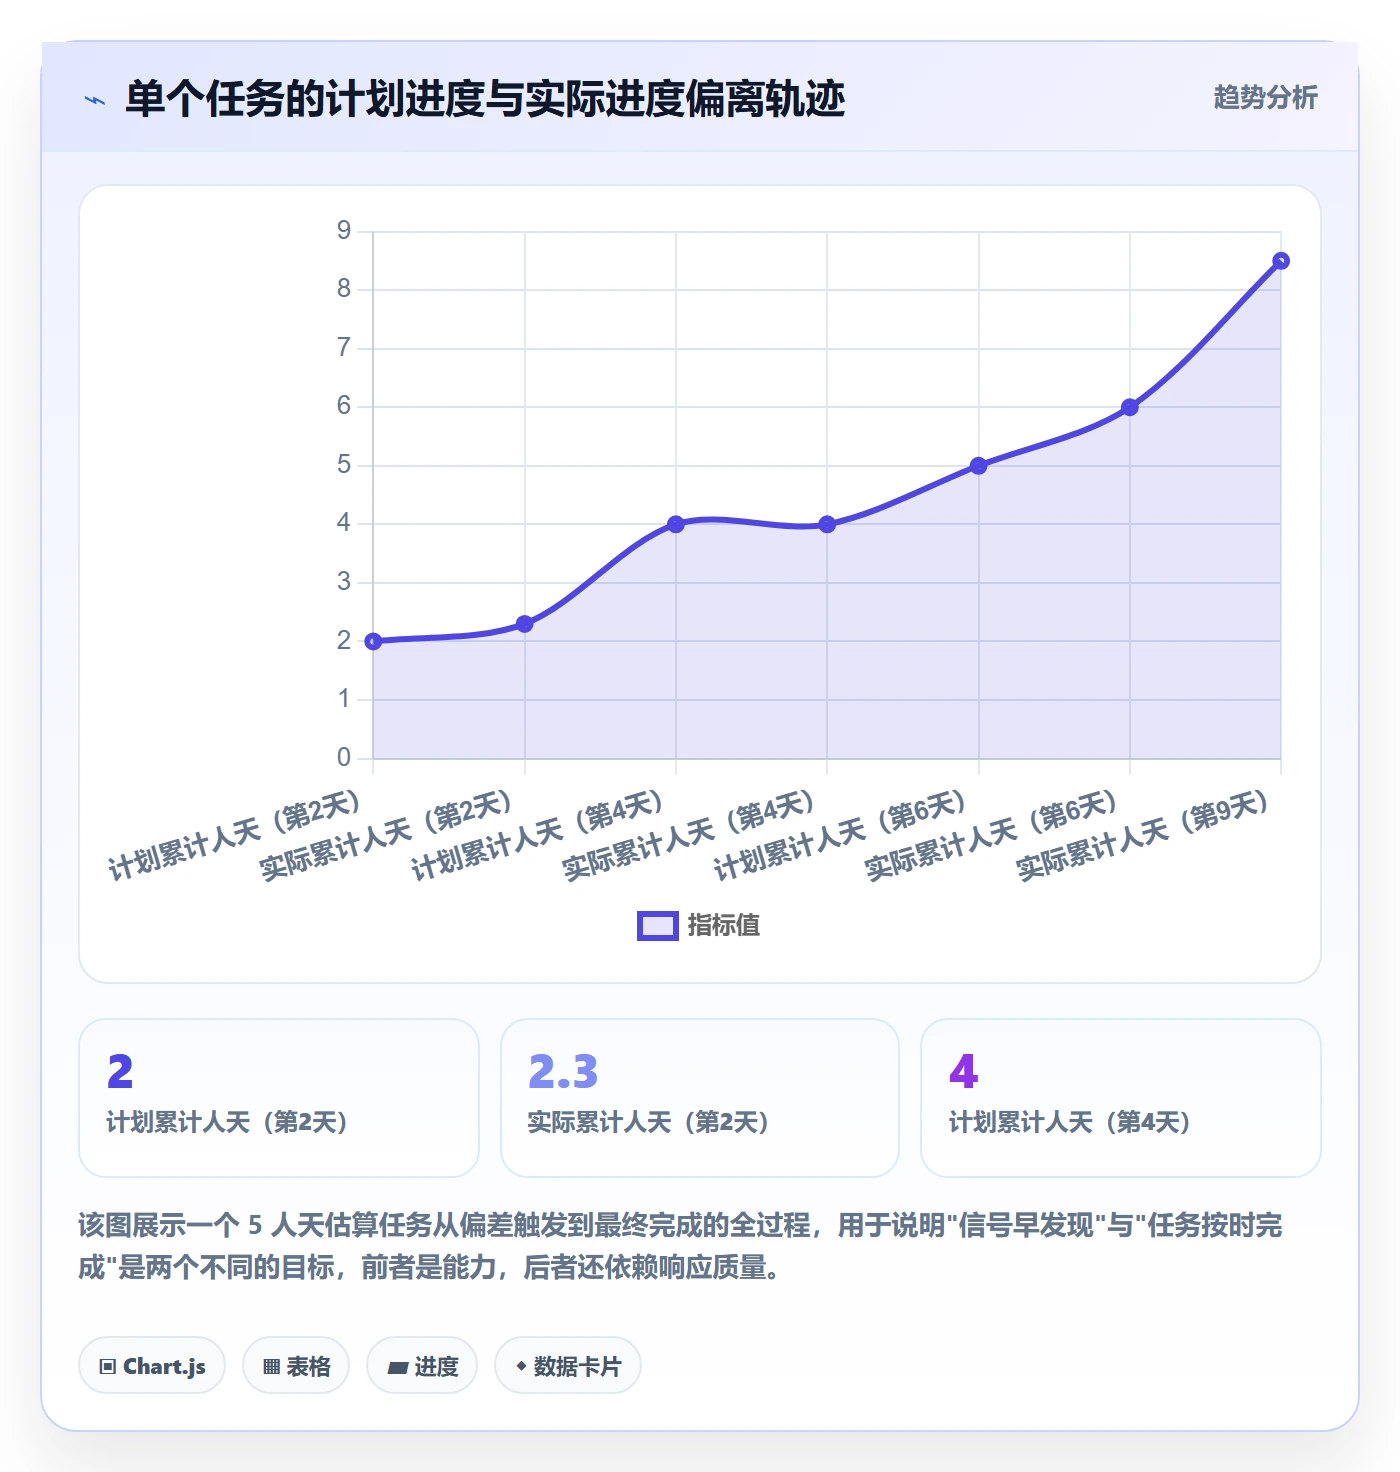Viewport: 1400px width, 1472px height.
Task: Open the stat card showing value 4
Action: [1121, 1098]
